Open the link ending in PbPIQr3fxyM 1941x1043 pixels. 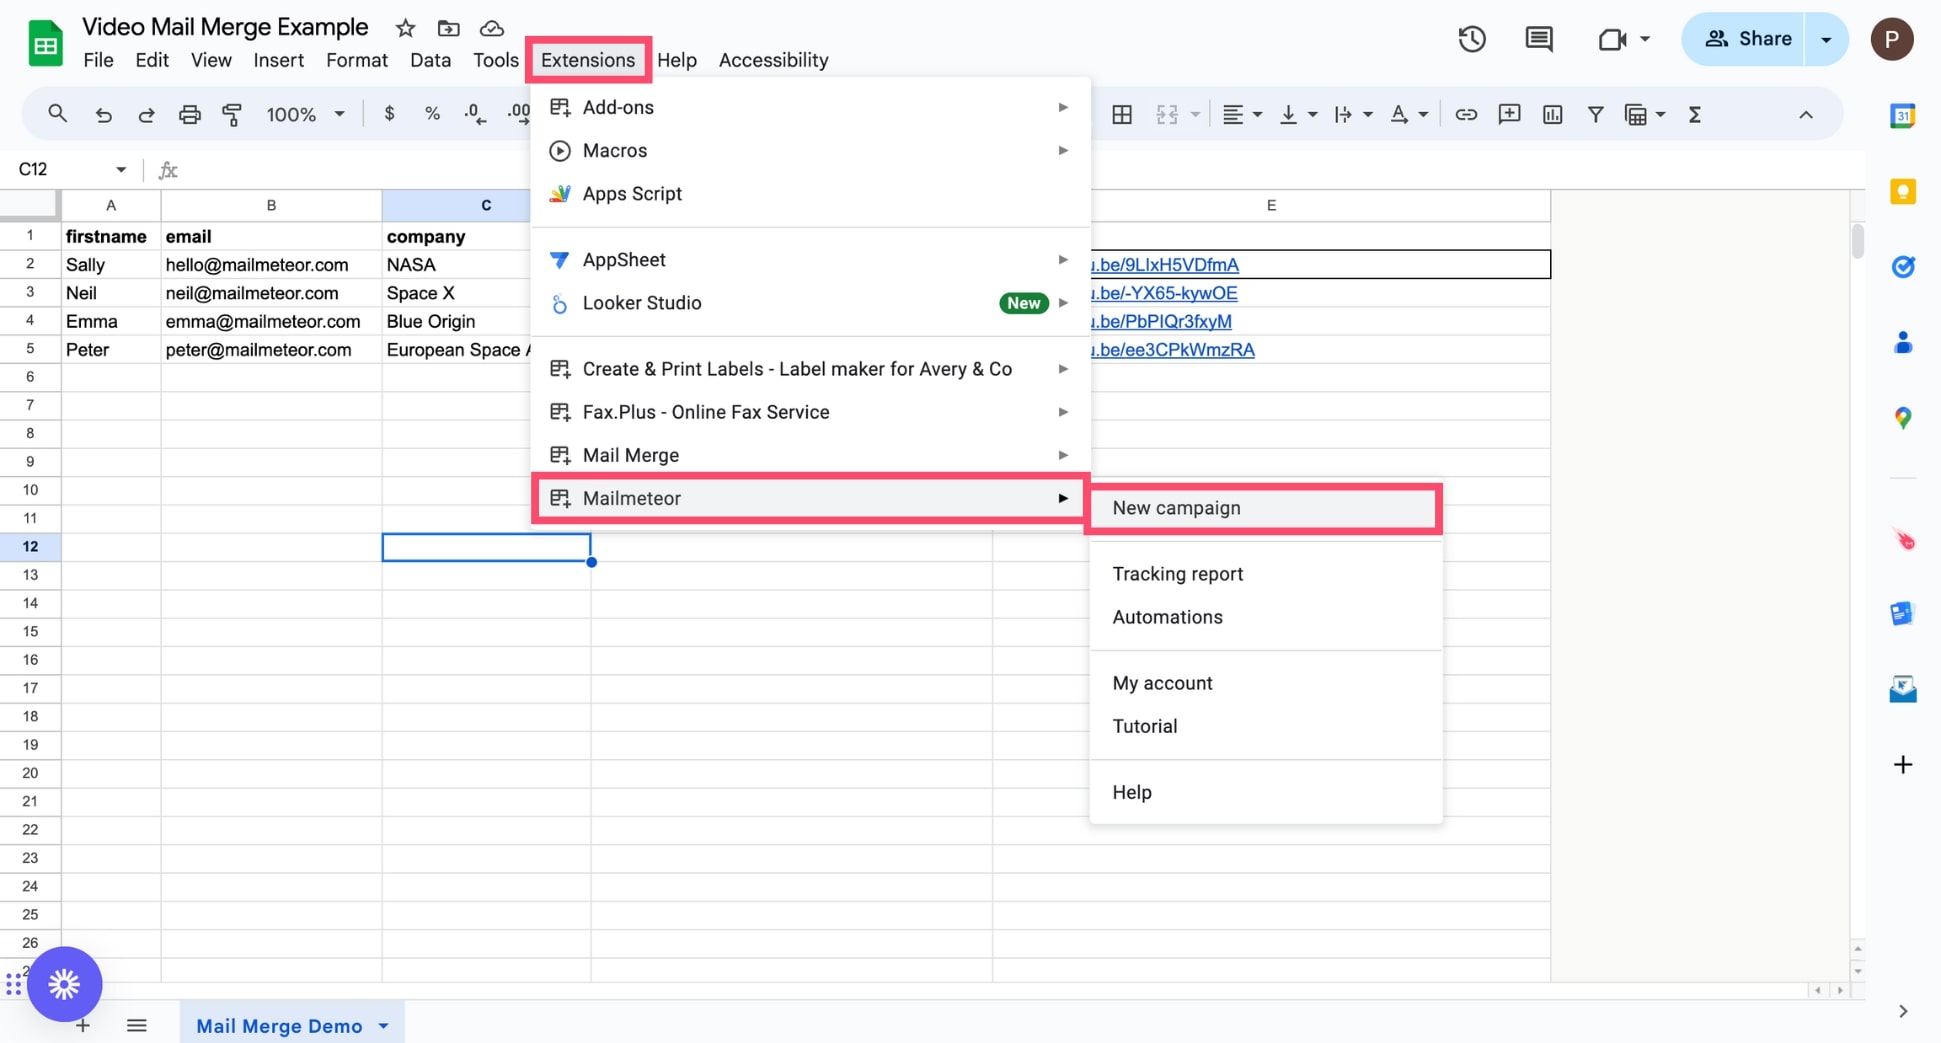1162,322
